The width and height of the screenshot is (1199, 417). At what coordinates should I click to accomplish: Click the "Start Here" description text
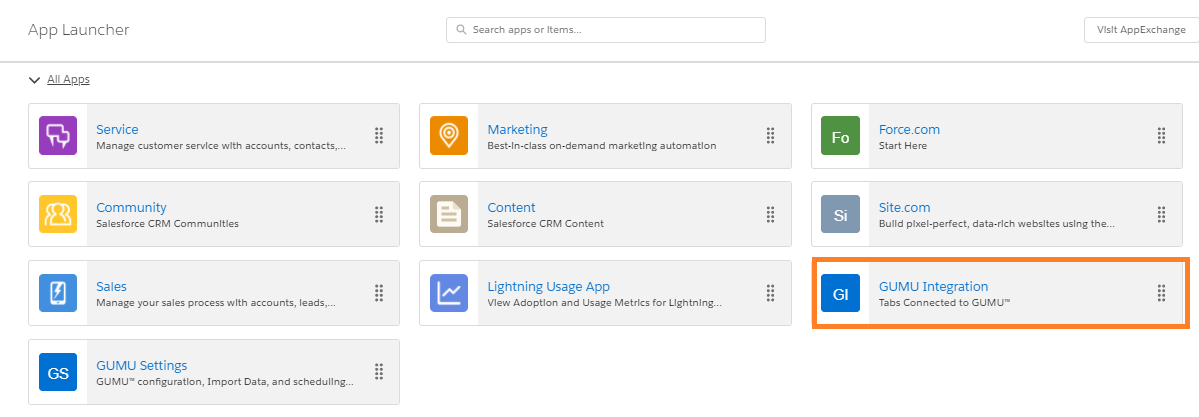click(903, 145)
